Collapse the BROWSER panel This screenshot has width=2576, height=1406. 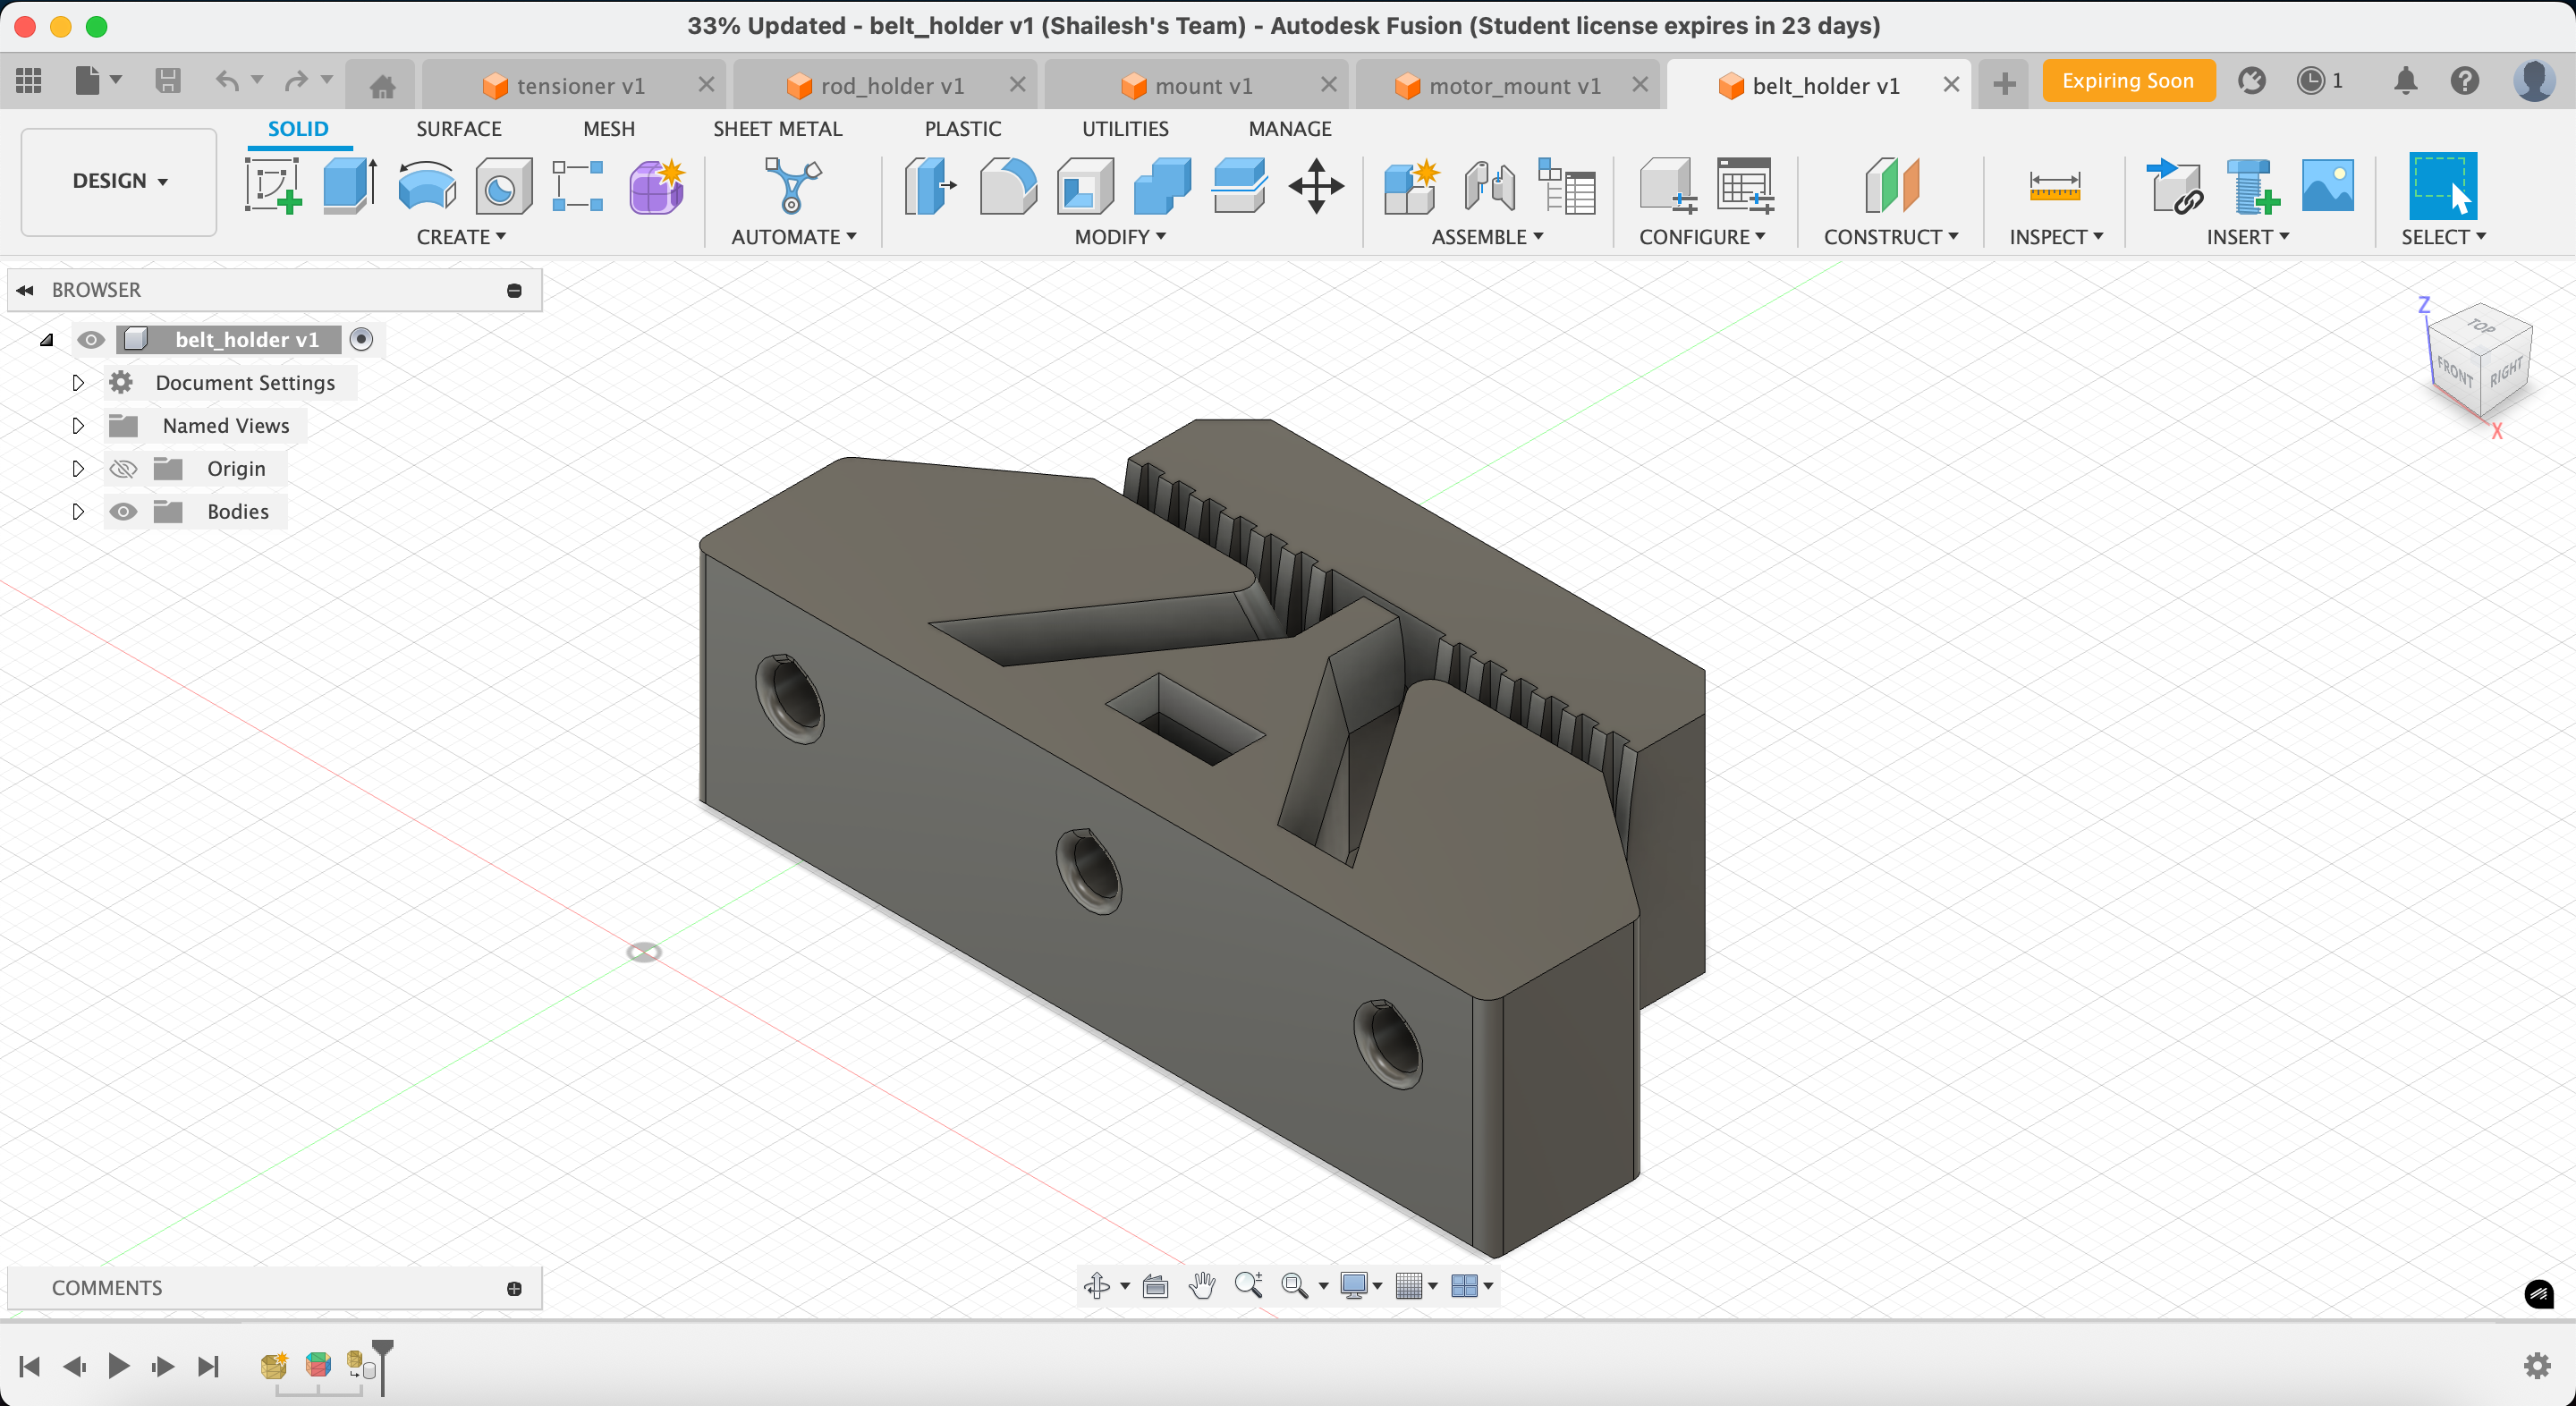[x=25, y=290]
